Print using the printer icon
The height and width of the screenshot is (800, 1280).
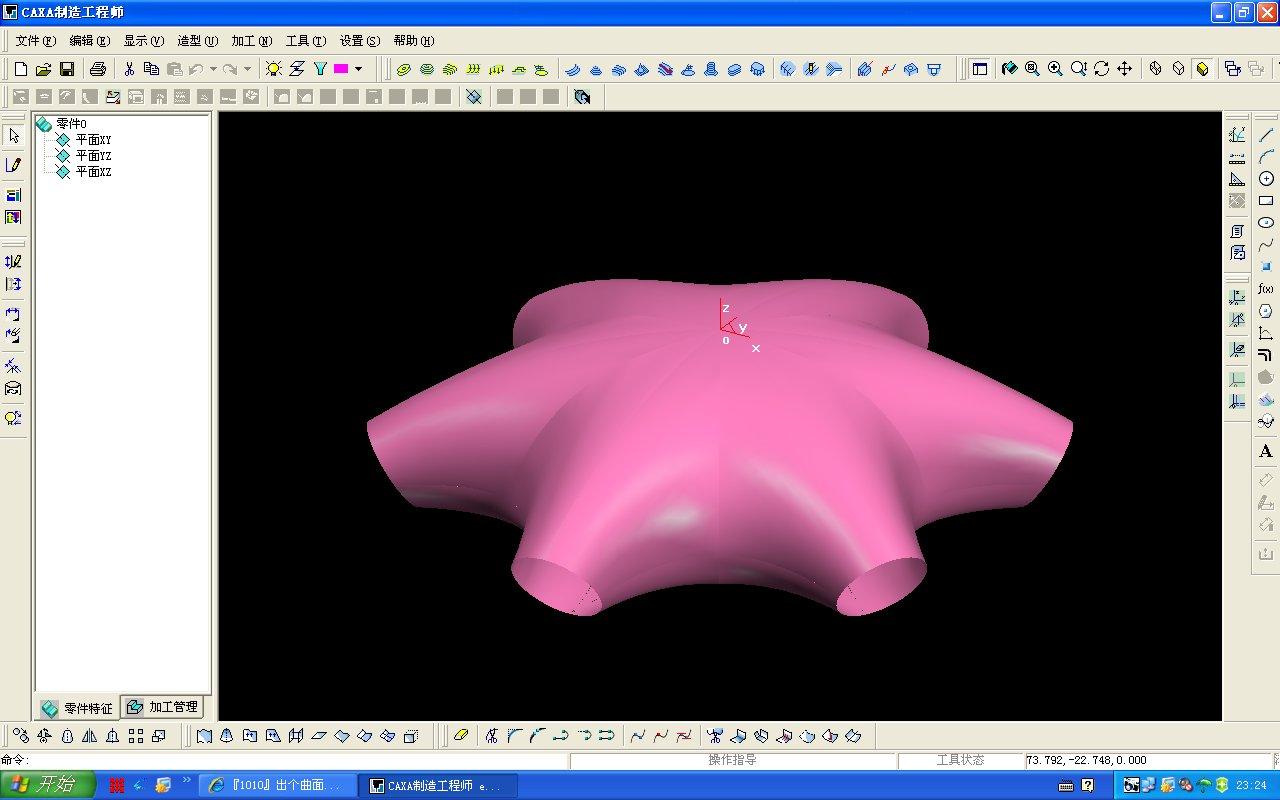(97, 69)
